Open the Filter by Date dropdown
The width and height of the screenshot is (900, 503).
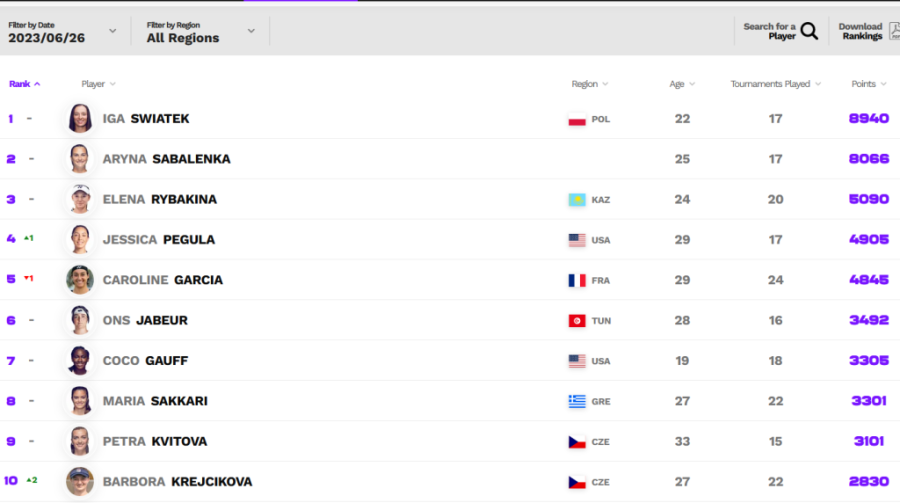63,31
